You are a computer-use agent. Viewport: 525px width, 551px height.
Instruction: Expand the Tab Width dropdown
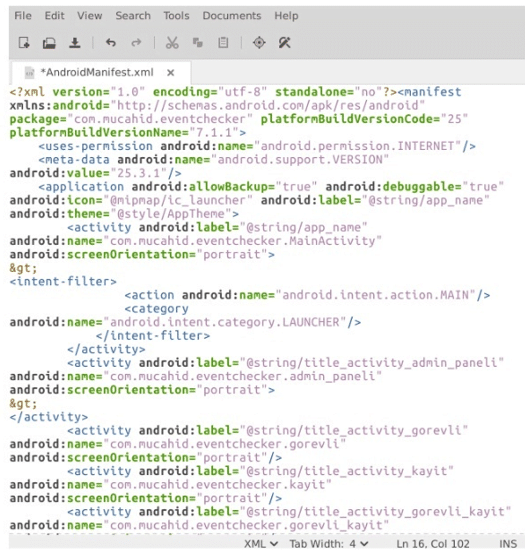tap(329, 544)
